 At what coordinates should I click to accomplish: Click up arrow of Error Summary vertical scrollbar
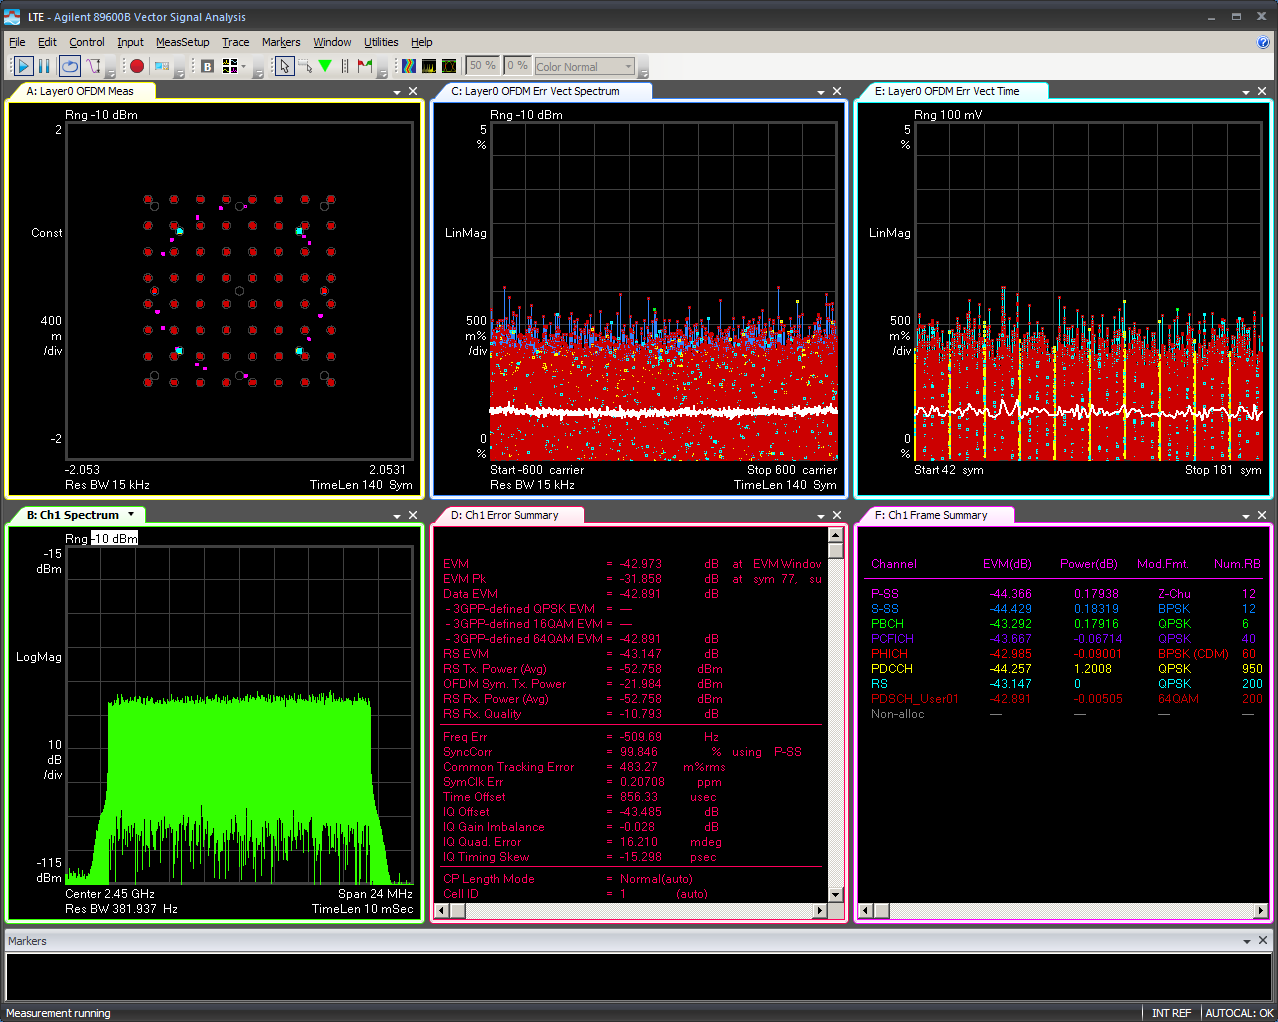click(836, 536)
